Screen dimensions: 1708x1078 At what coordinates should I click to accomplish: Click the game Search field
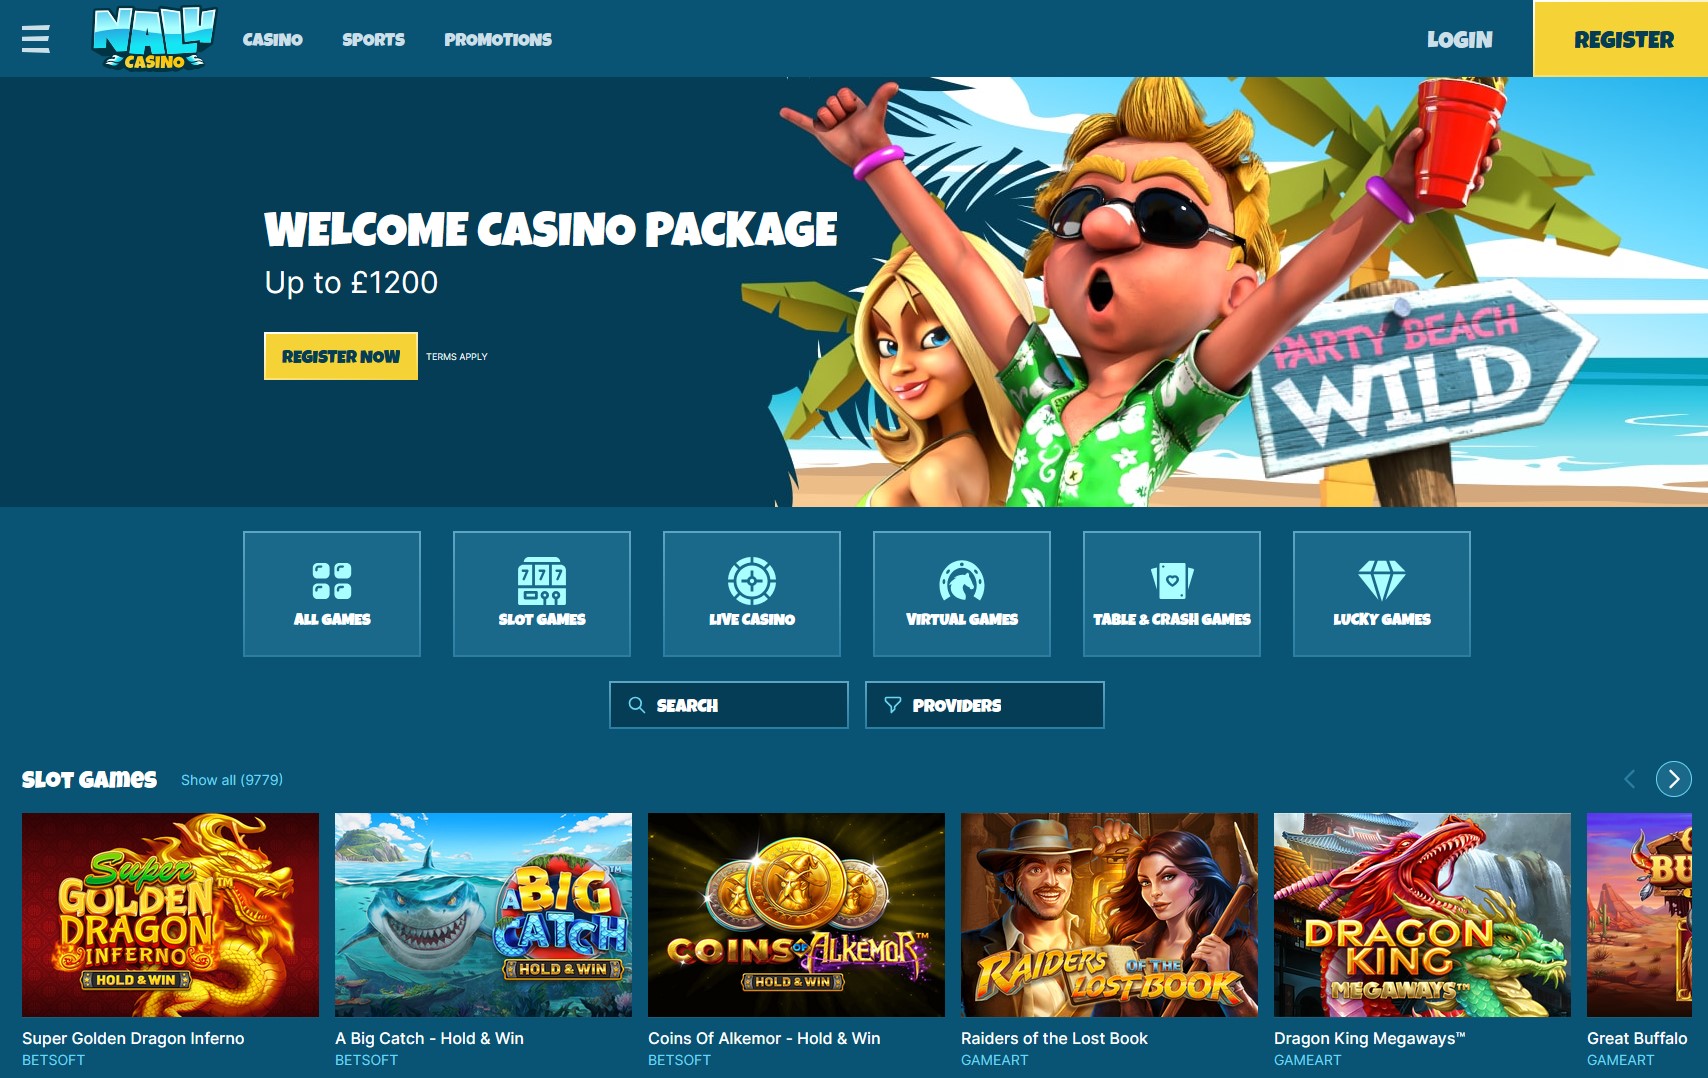point(729,705)
